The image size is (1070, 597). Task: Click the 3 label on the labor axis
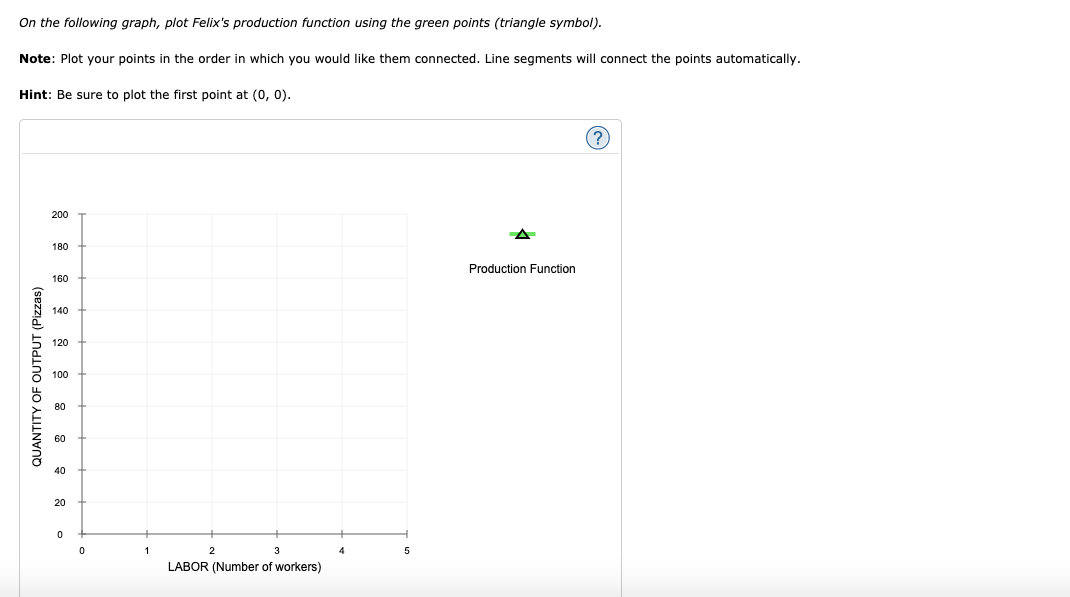click(x=276, y=549)
